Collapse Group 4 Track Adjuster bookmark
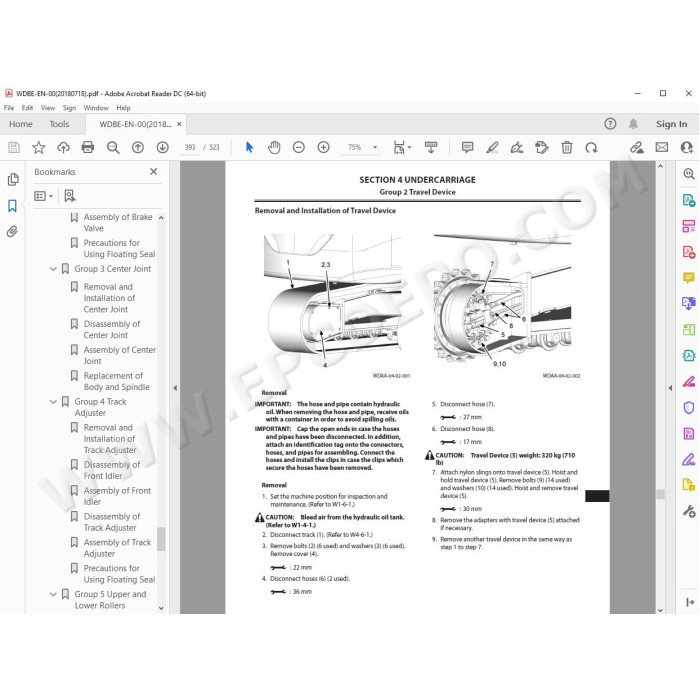This screenshot has height=700, width=700. tap(53, 402)
